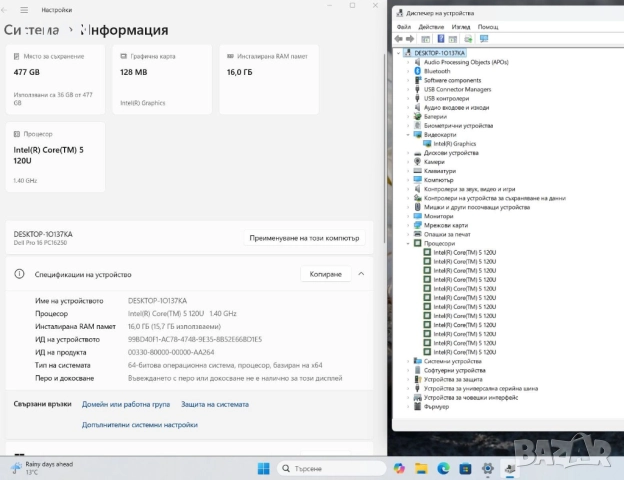Click the Settings window vertical scrollbar

[x=384, y=147]
